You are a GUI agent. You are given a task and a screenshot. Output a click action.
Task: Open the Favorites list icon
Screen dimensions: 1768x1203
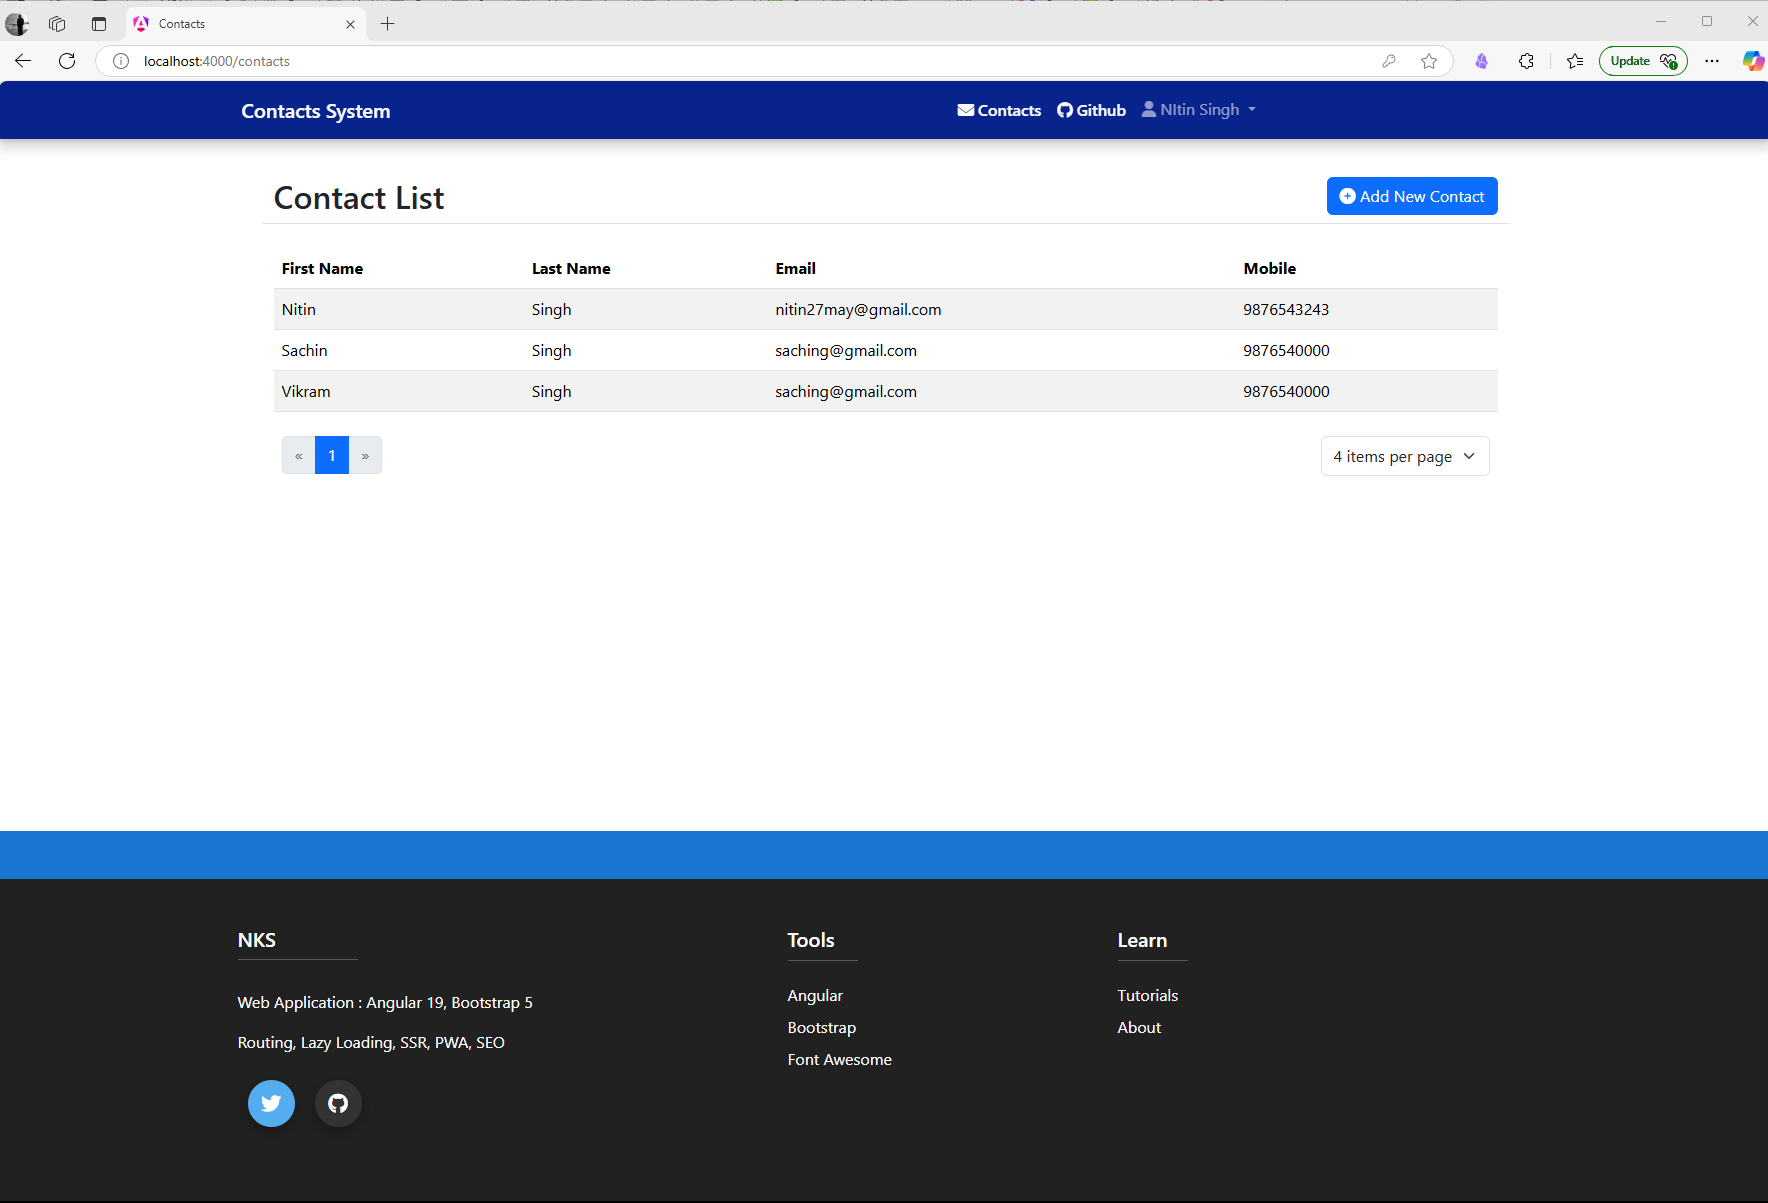1575,61
